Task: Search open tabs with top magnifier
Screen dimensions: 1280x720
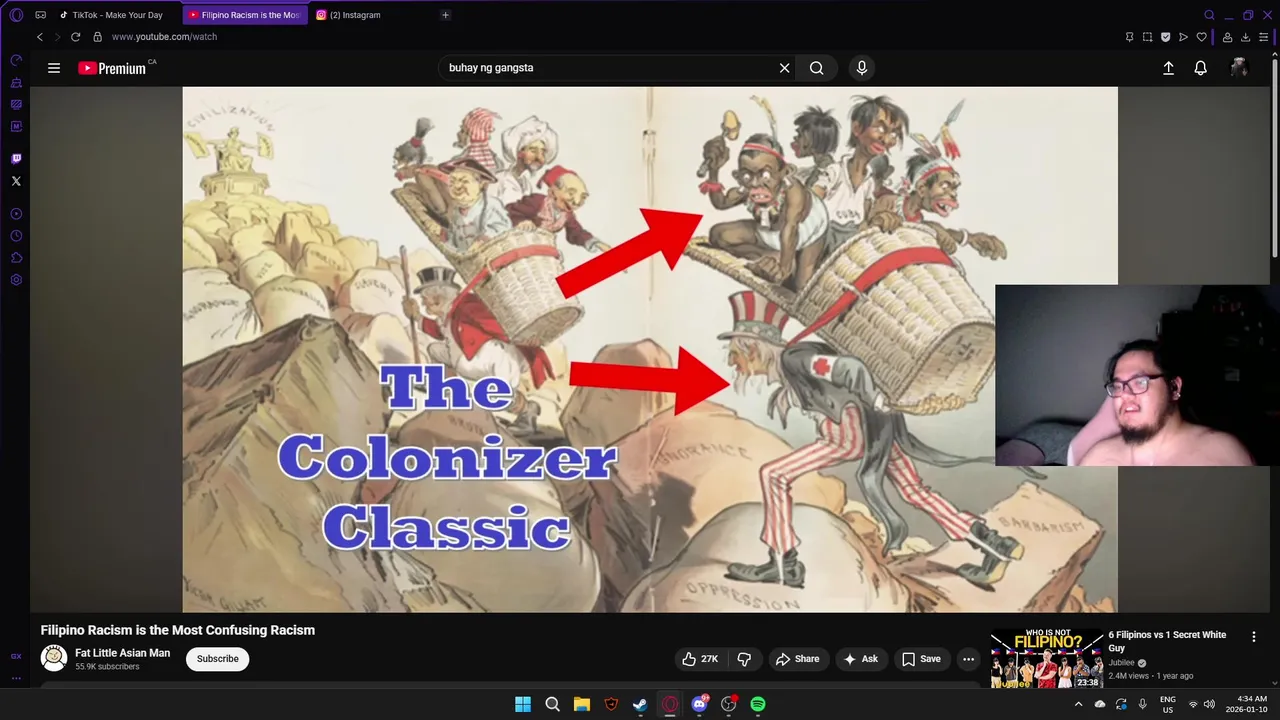Action: [1209, 15]
